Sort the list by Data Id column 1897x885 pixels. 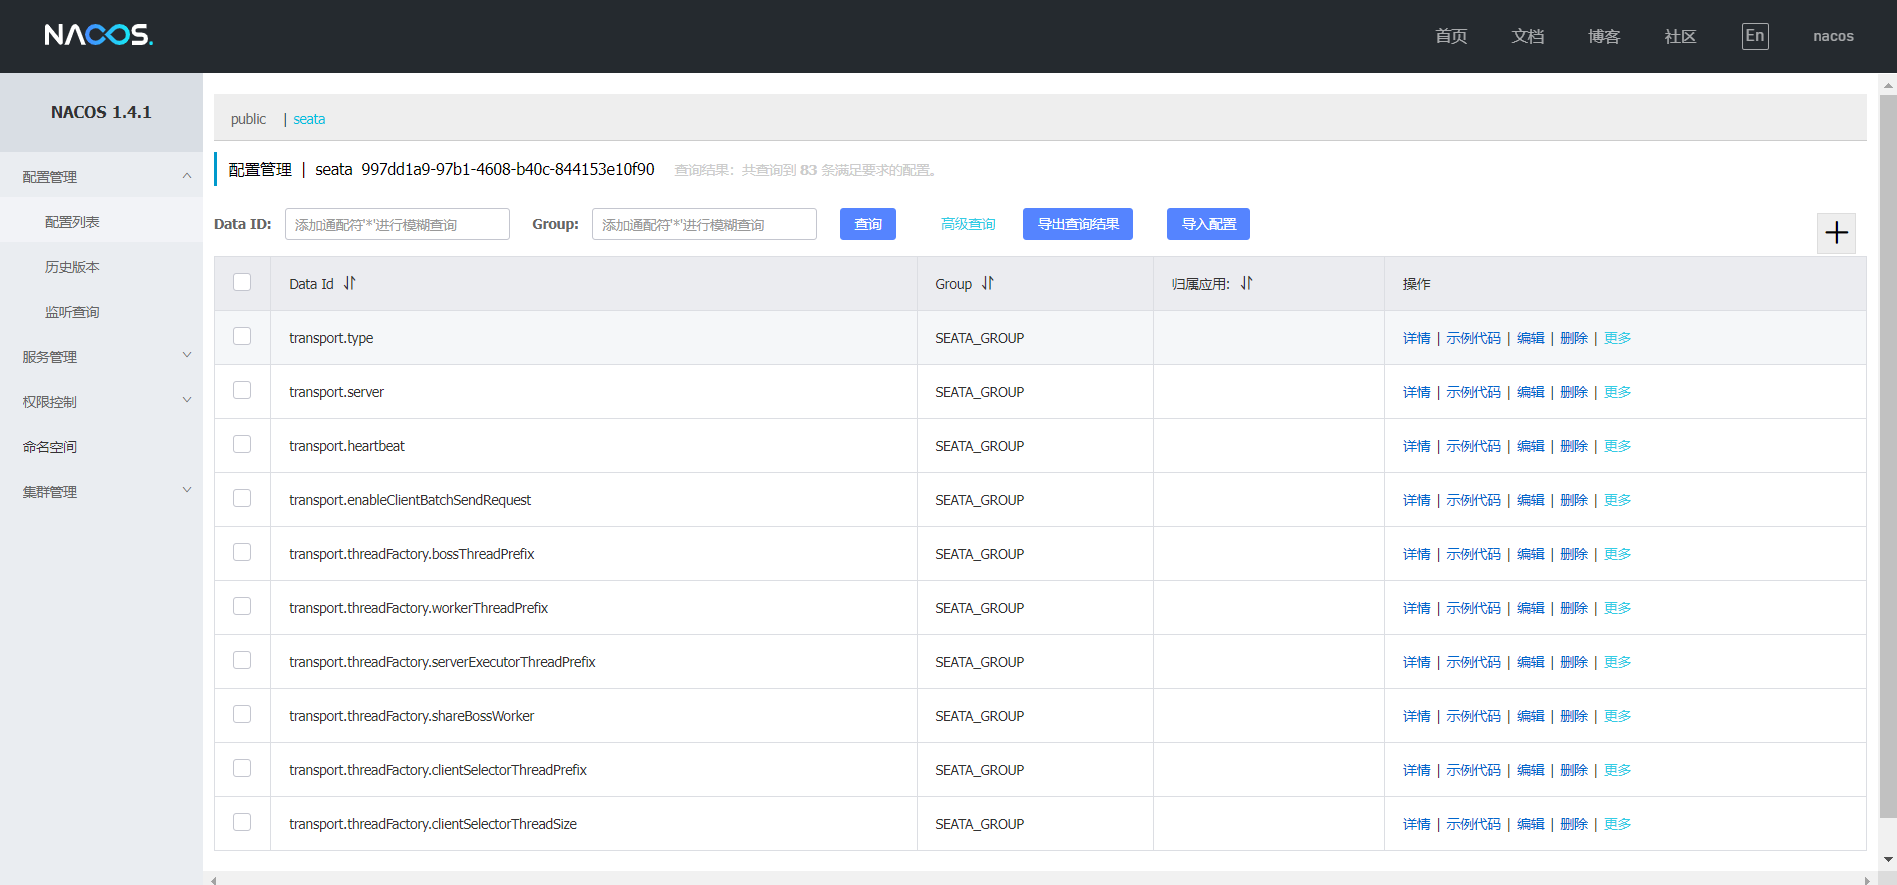click(349, 283)
